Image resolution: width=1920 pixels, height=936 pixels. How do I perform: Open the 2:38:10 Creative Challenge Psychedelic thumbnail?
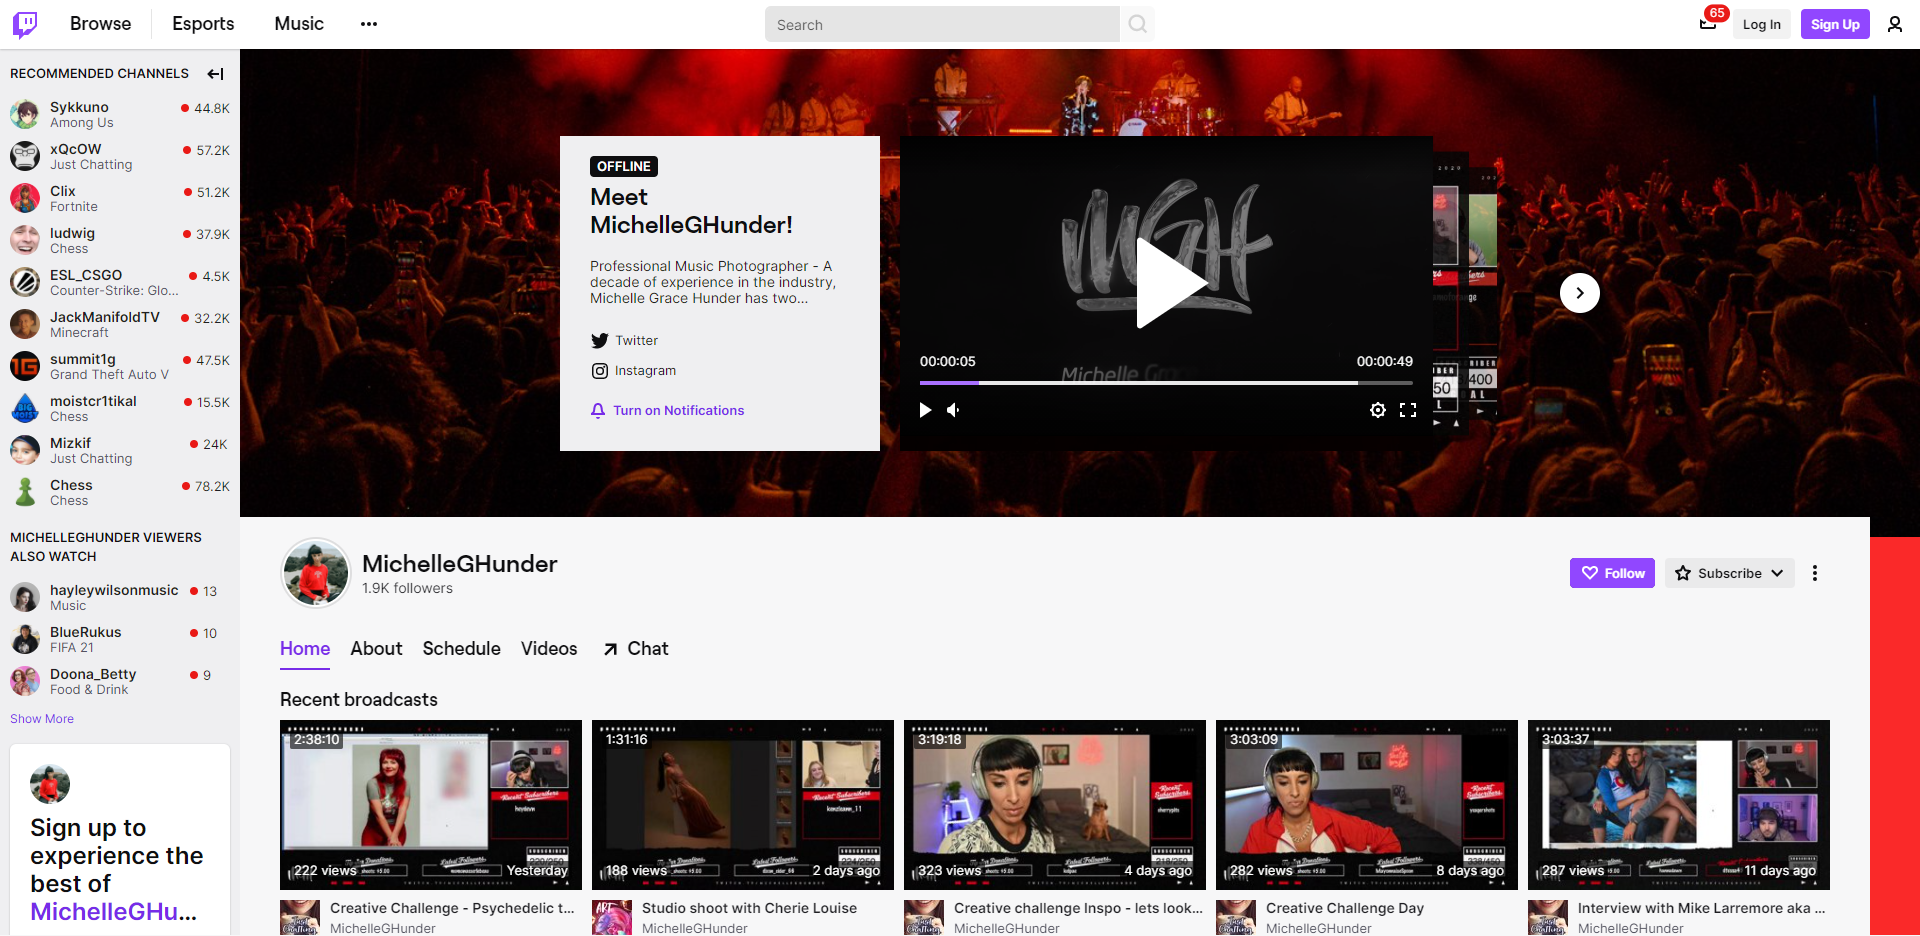click(x=431, y=805)
